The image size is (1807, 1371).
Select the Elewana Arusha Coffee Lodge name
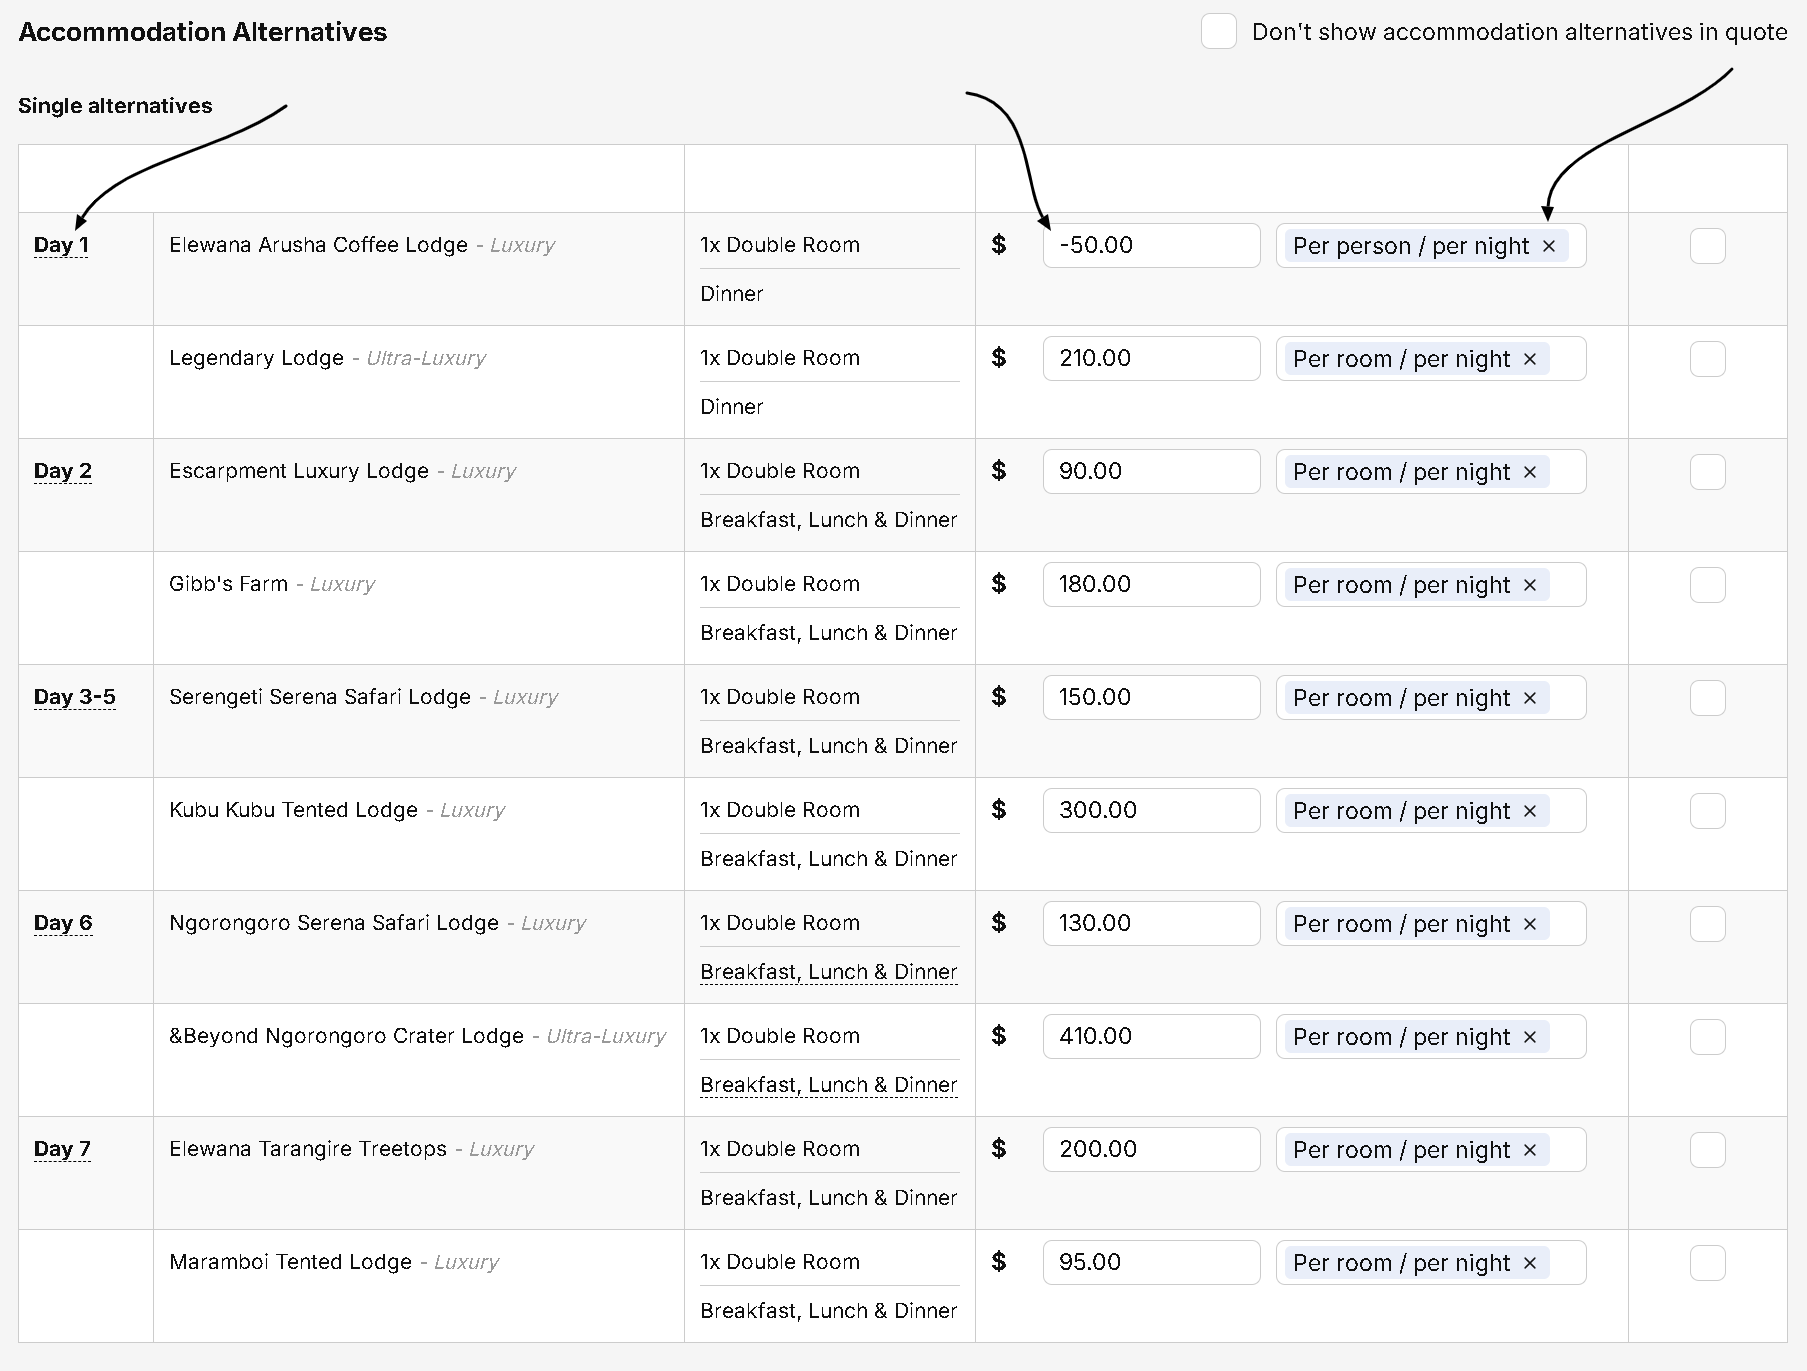tap(318, 245)
